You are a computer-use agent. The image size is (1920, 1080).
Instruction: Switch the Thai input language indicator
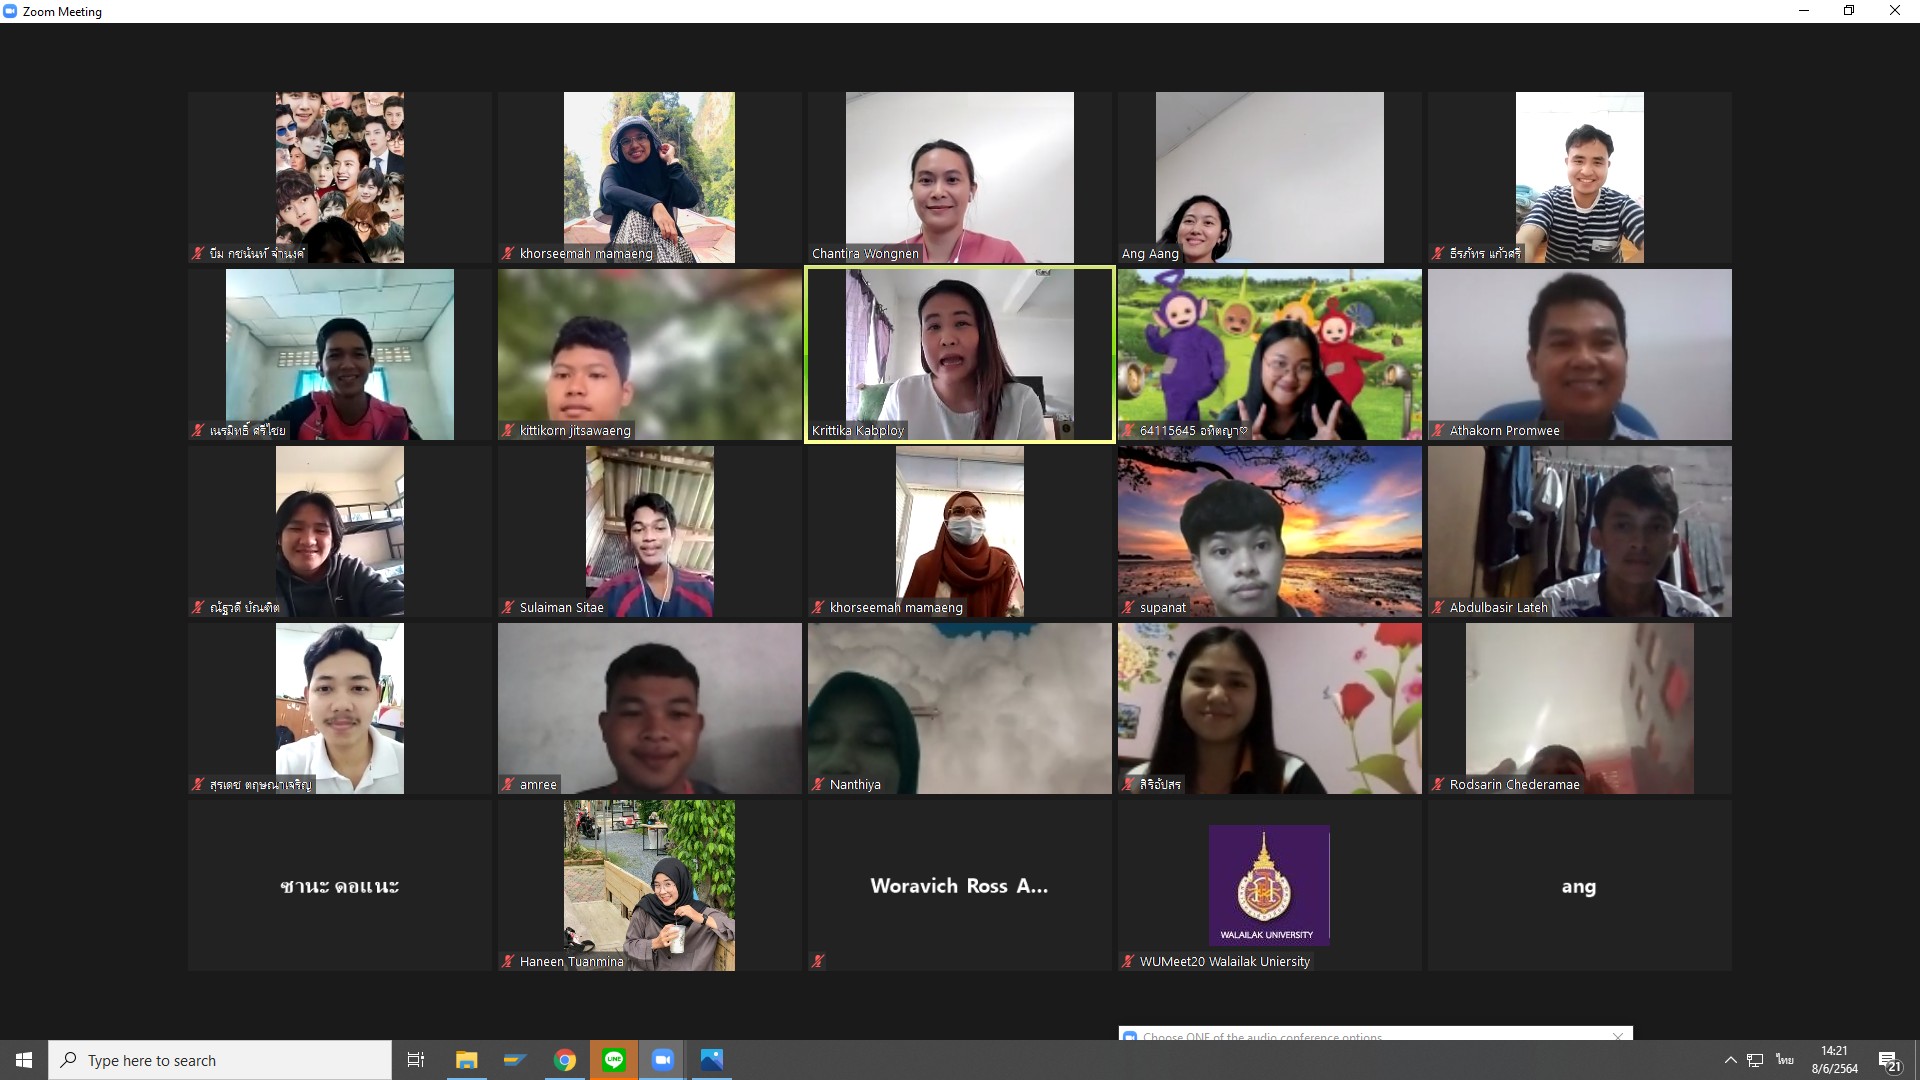(1785, 1060)
